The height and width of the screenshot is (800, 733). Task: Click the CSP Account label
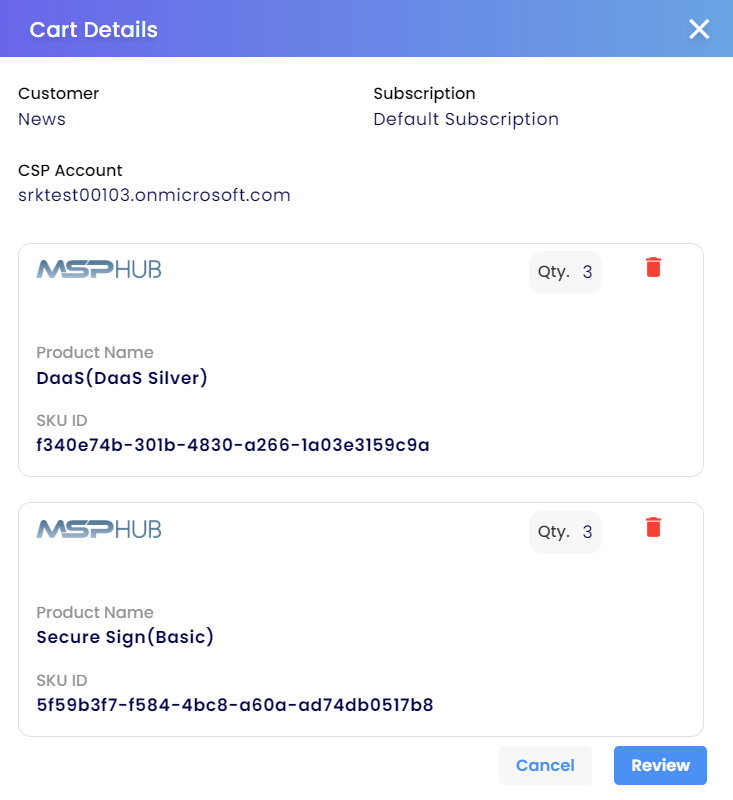pos(70,170)
